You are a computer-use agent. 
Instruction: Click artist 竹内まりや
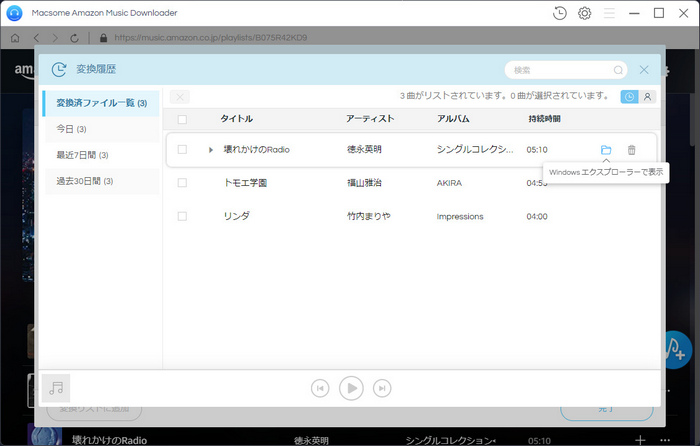coord(369,216)
